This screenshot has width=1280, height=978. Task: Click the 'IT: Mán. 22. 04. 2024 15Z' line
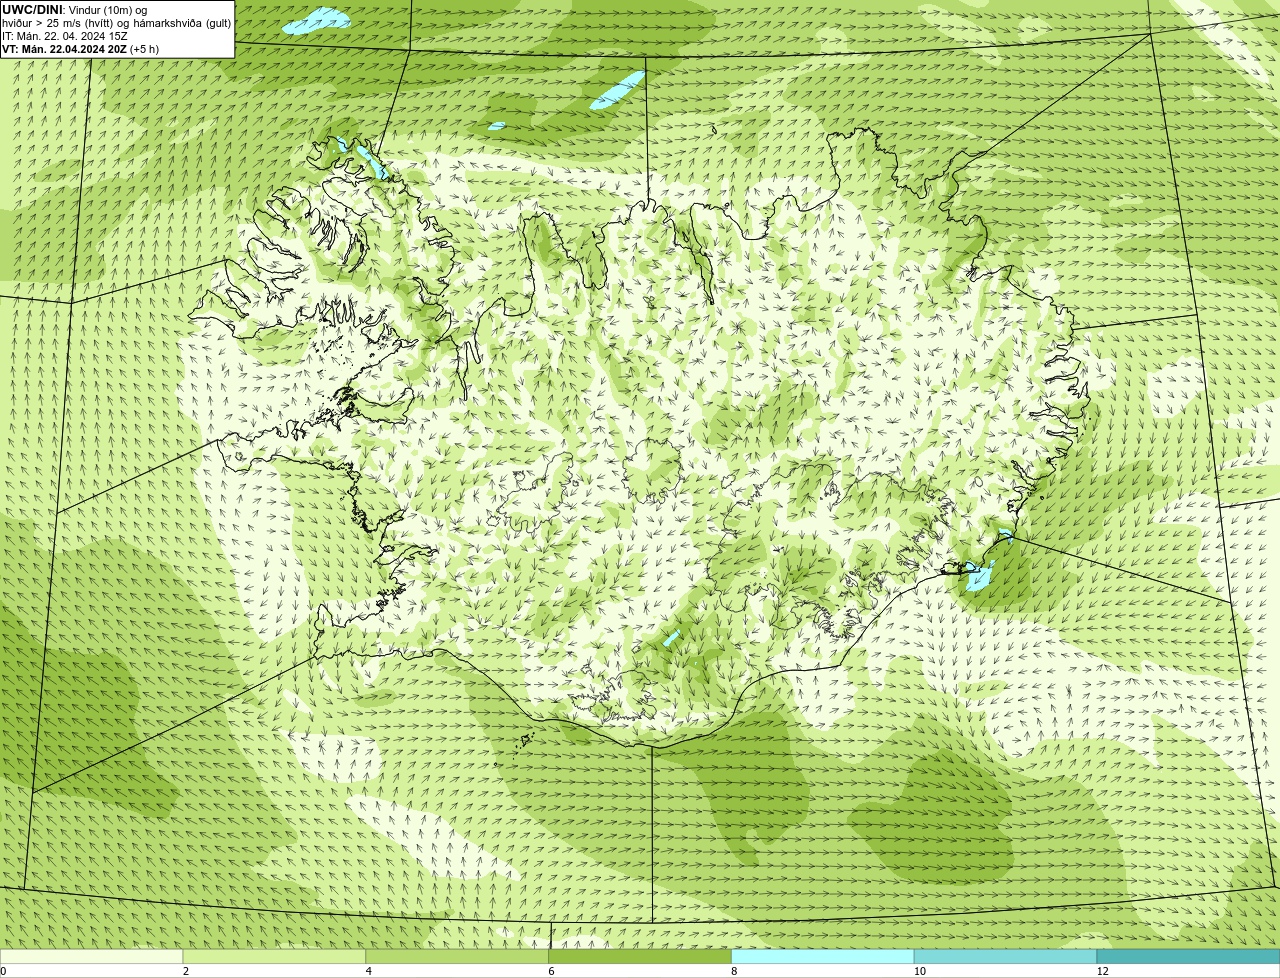pyautogui.click(x=65, y=36)
